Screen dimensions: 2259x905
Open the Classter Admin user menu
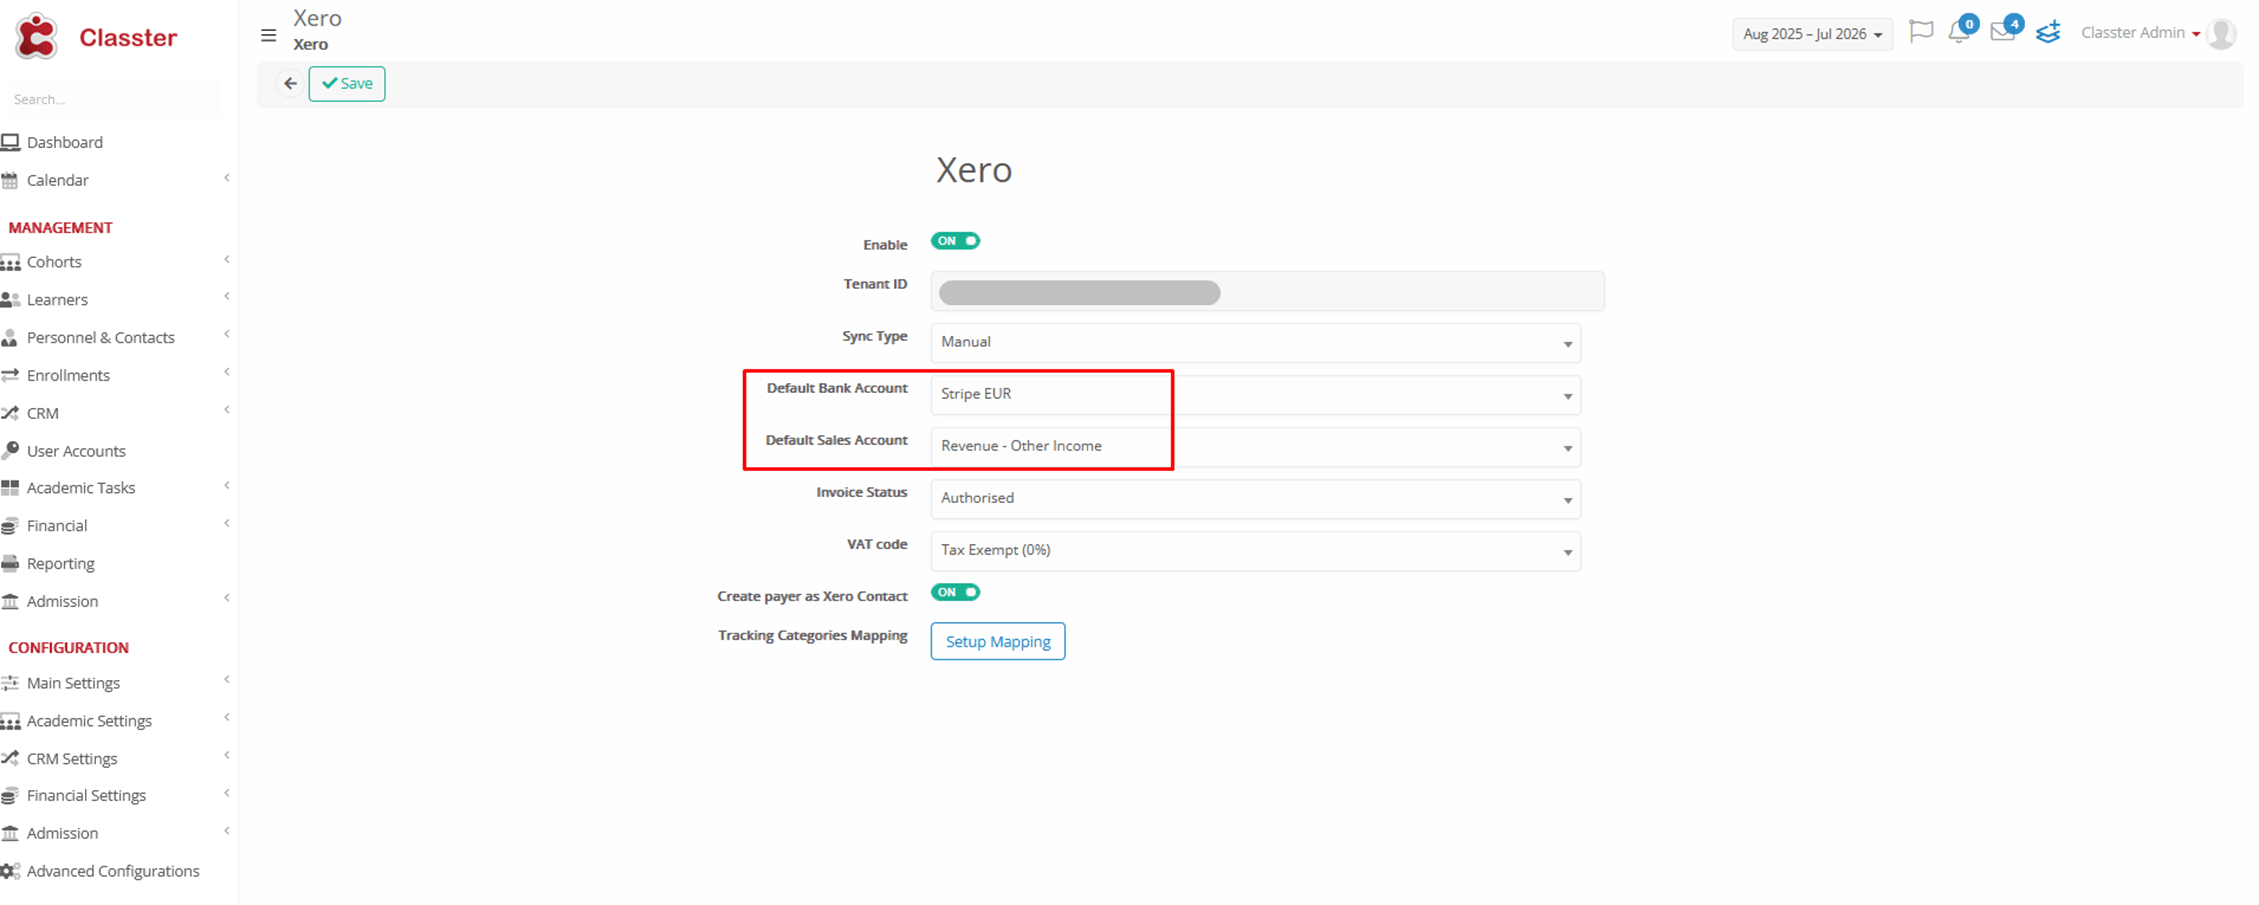coord(2140,33)
